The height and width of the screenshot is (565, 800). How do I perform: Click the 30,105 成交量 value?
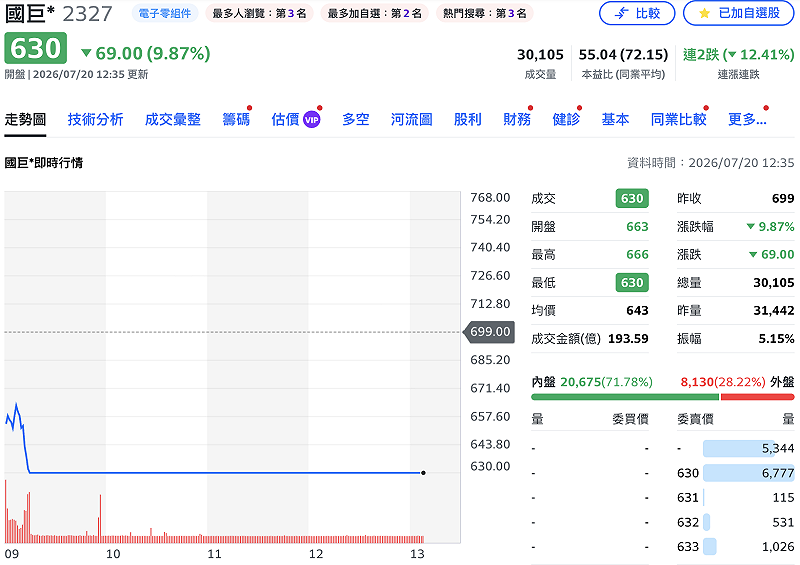[540, 54]
